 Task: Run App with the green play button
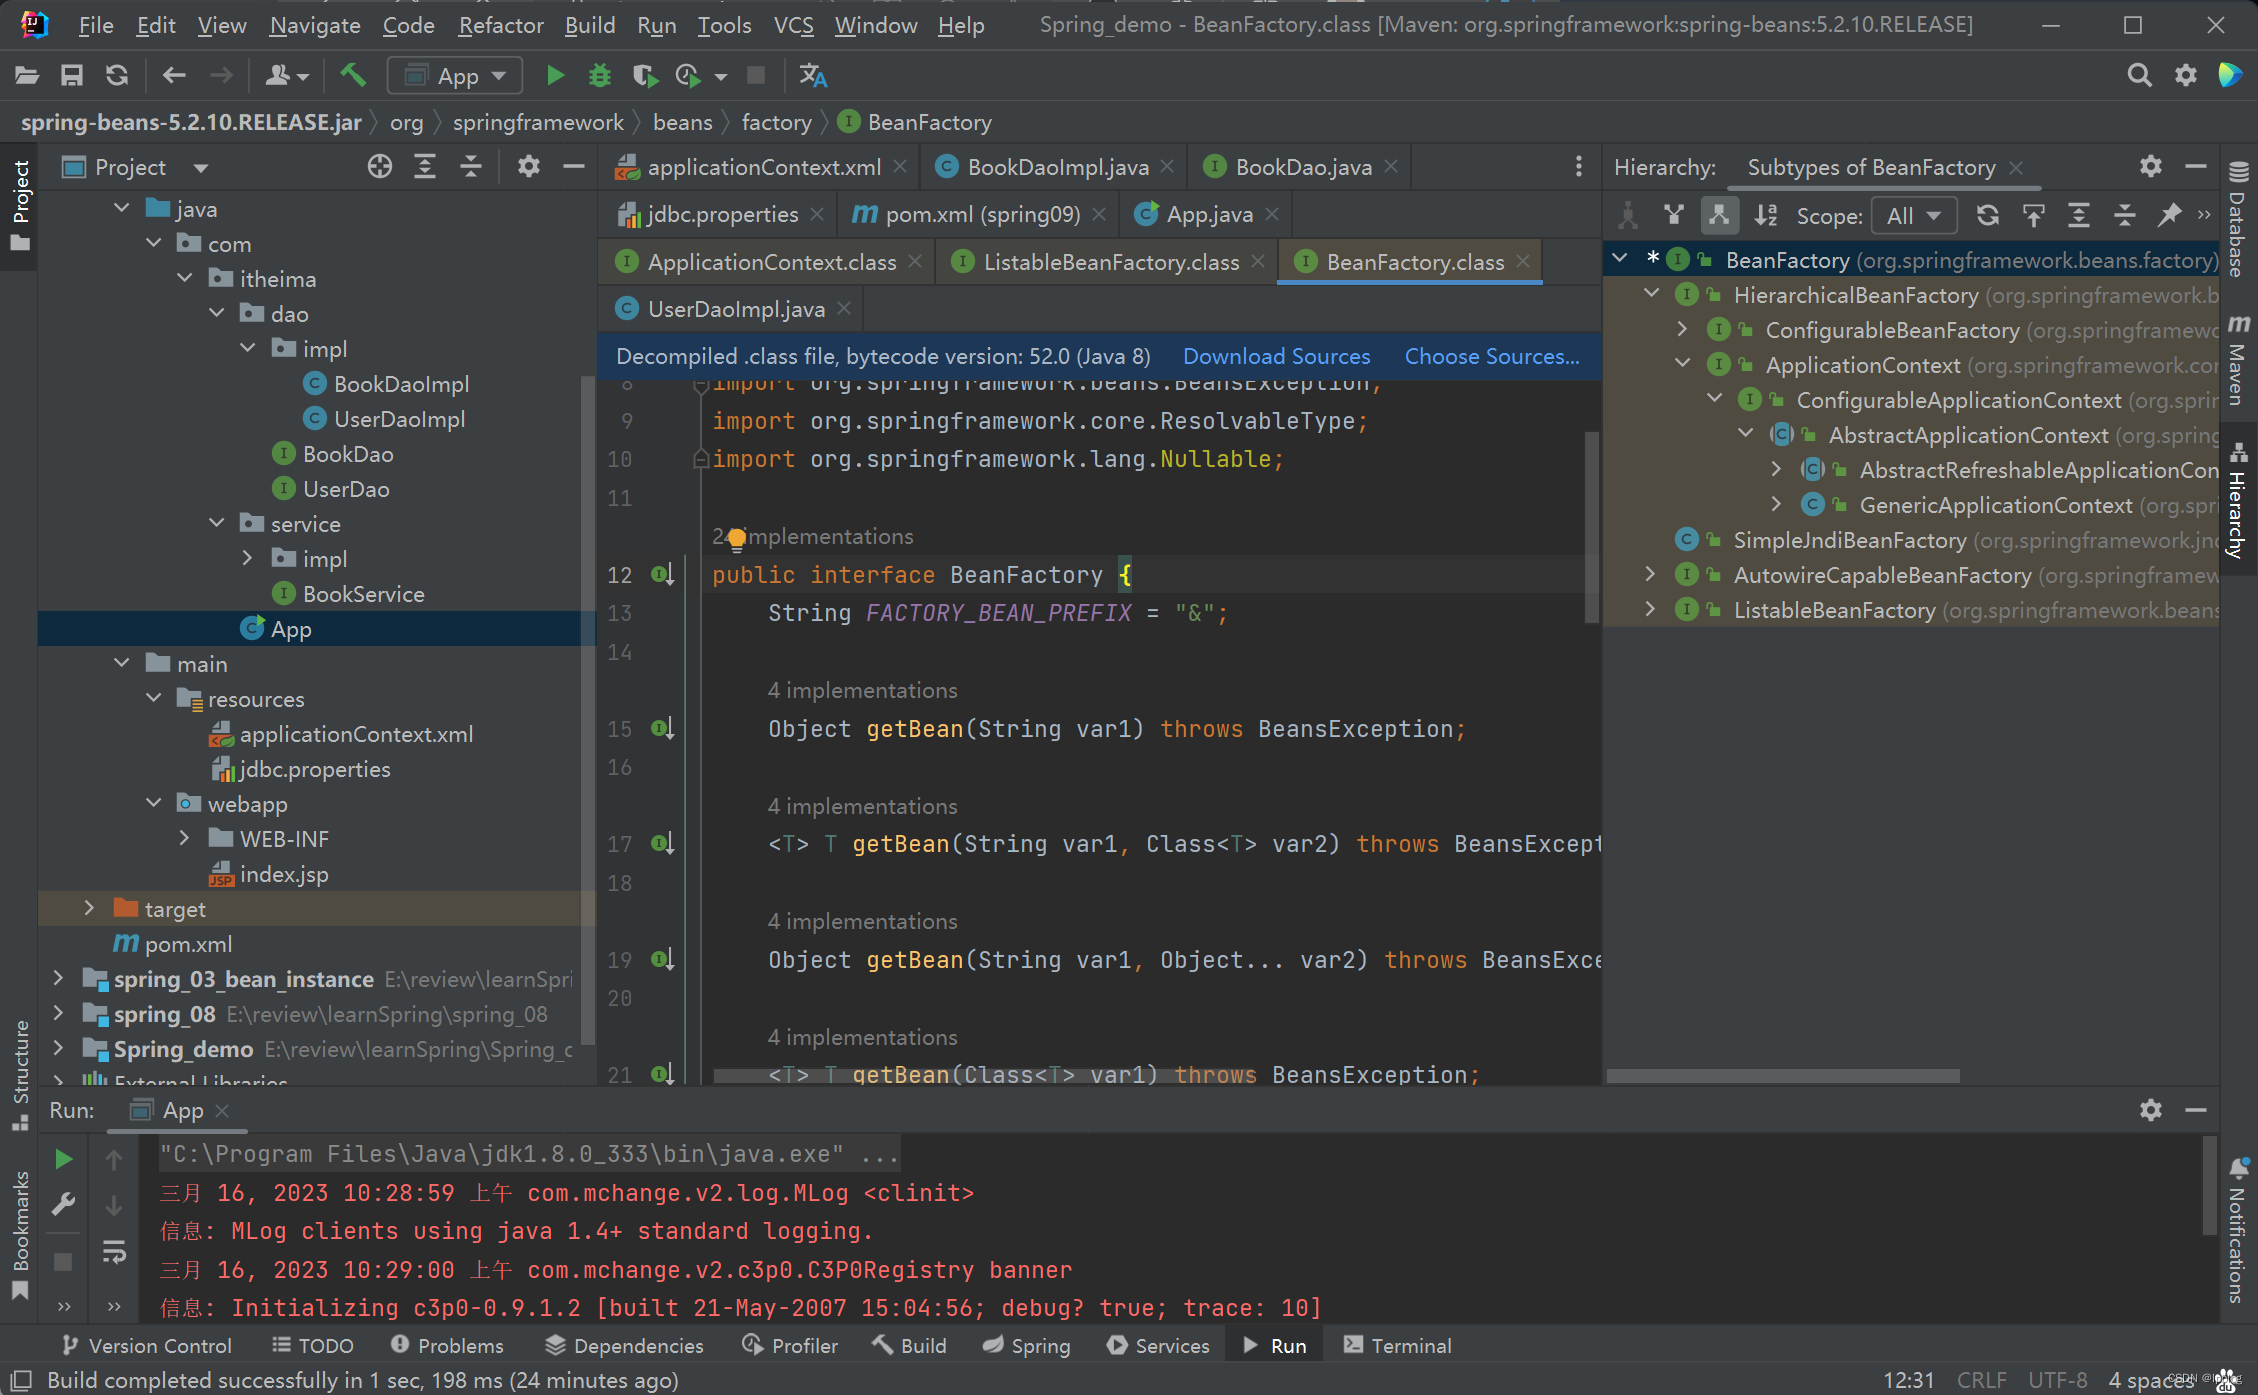coord(555,76)
